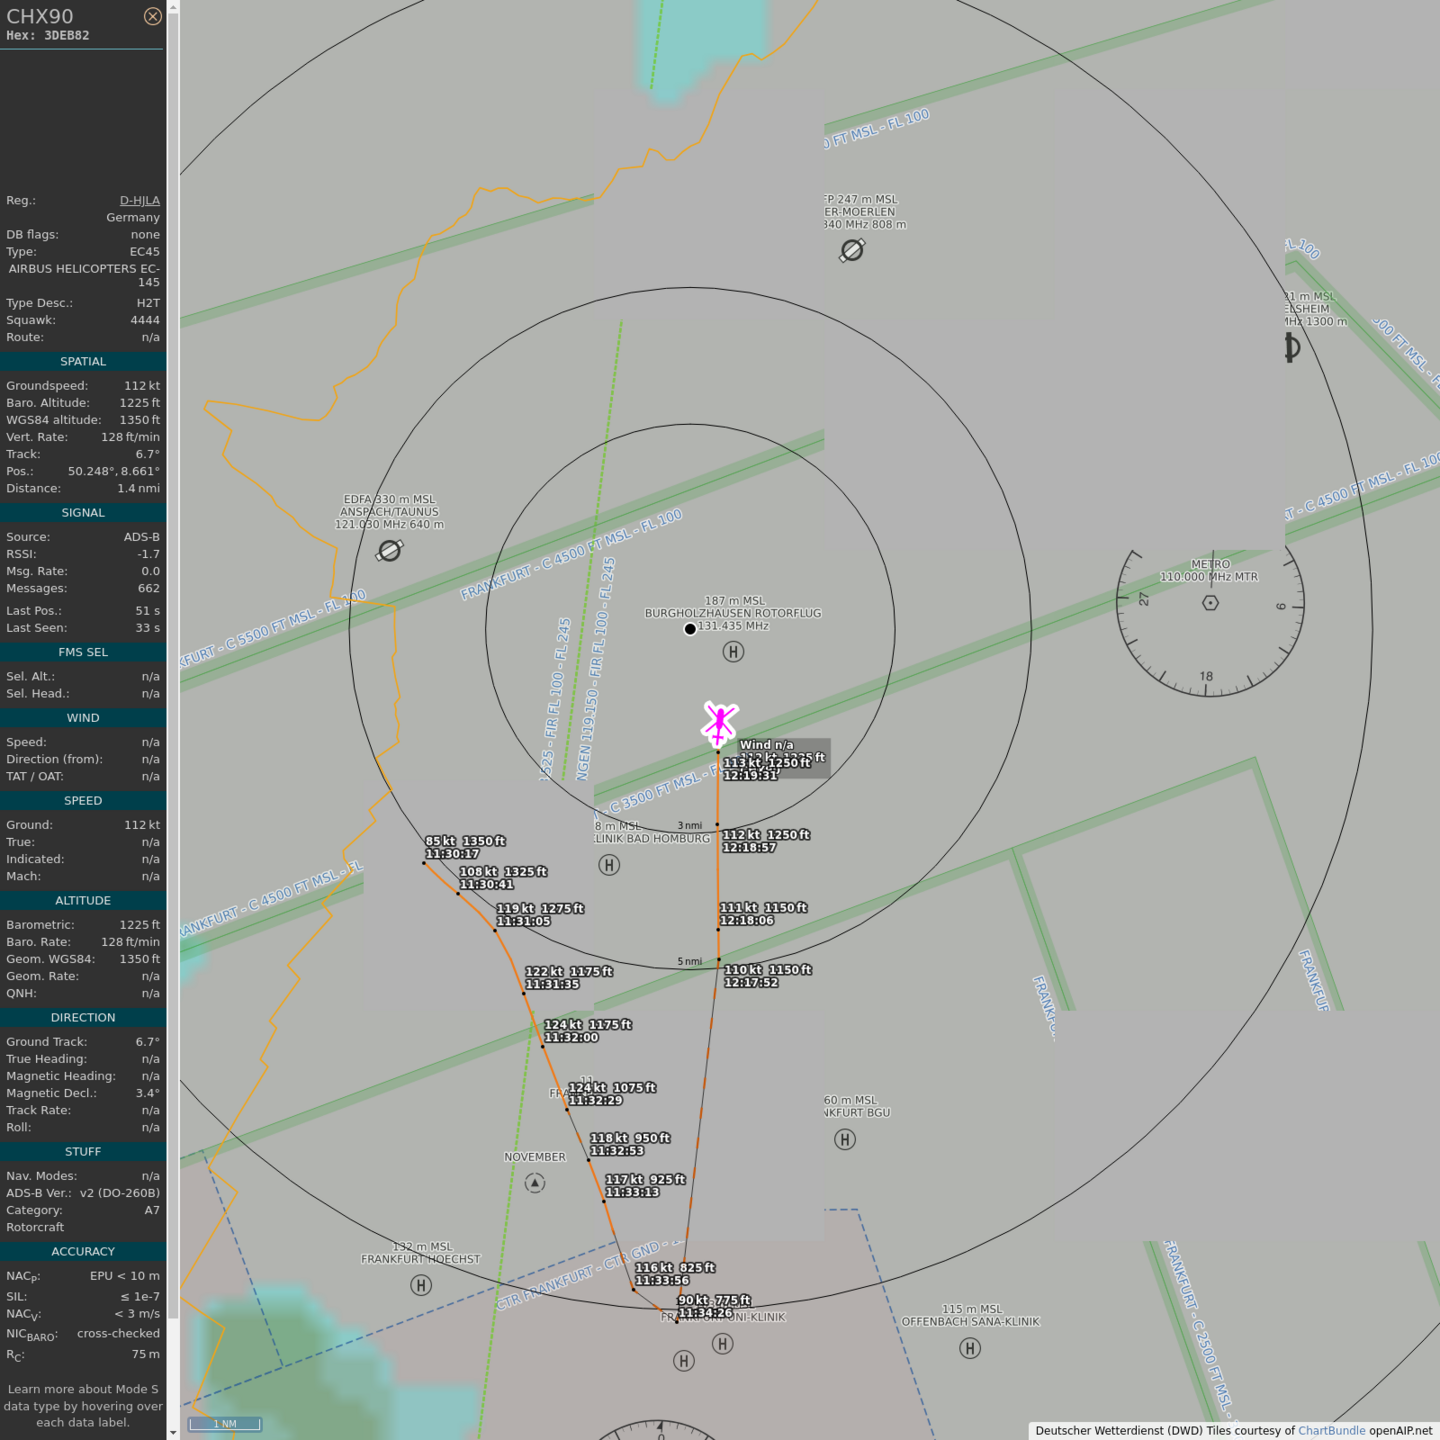The height and width of the screenshot is (1440, 1440).
Task: Click the Frankfurt Hoechst heliport icon
Action: tap(421, 1285)
